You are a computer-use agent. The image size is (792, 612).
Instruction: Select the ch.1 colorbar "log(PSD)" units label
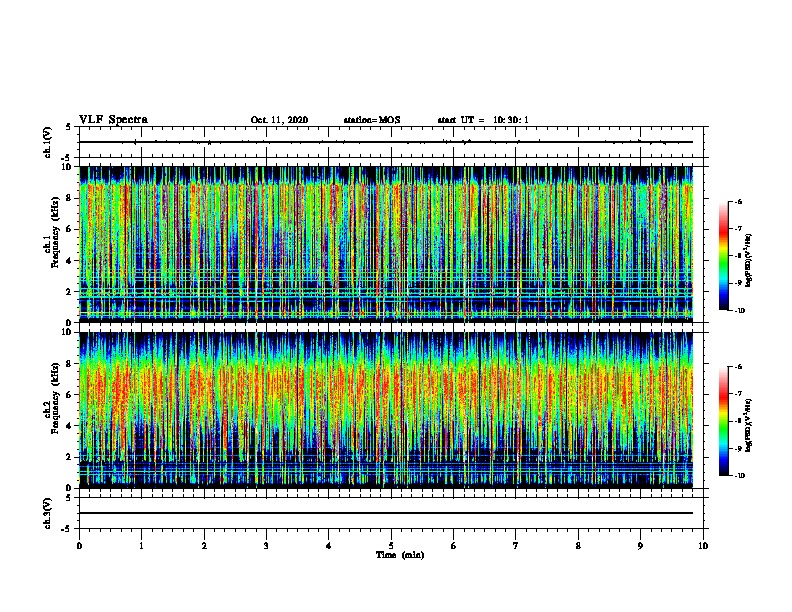749,261
